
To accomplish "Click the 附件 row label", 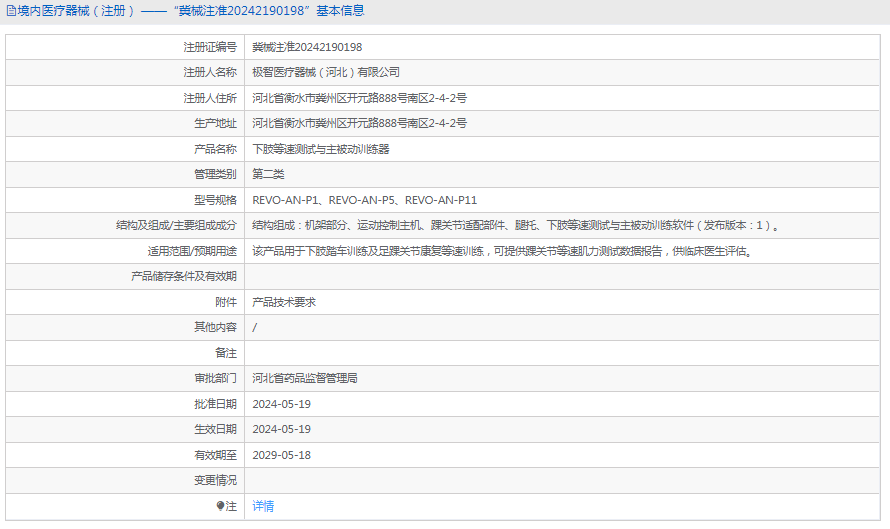I will point(226,302).
